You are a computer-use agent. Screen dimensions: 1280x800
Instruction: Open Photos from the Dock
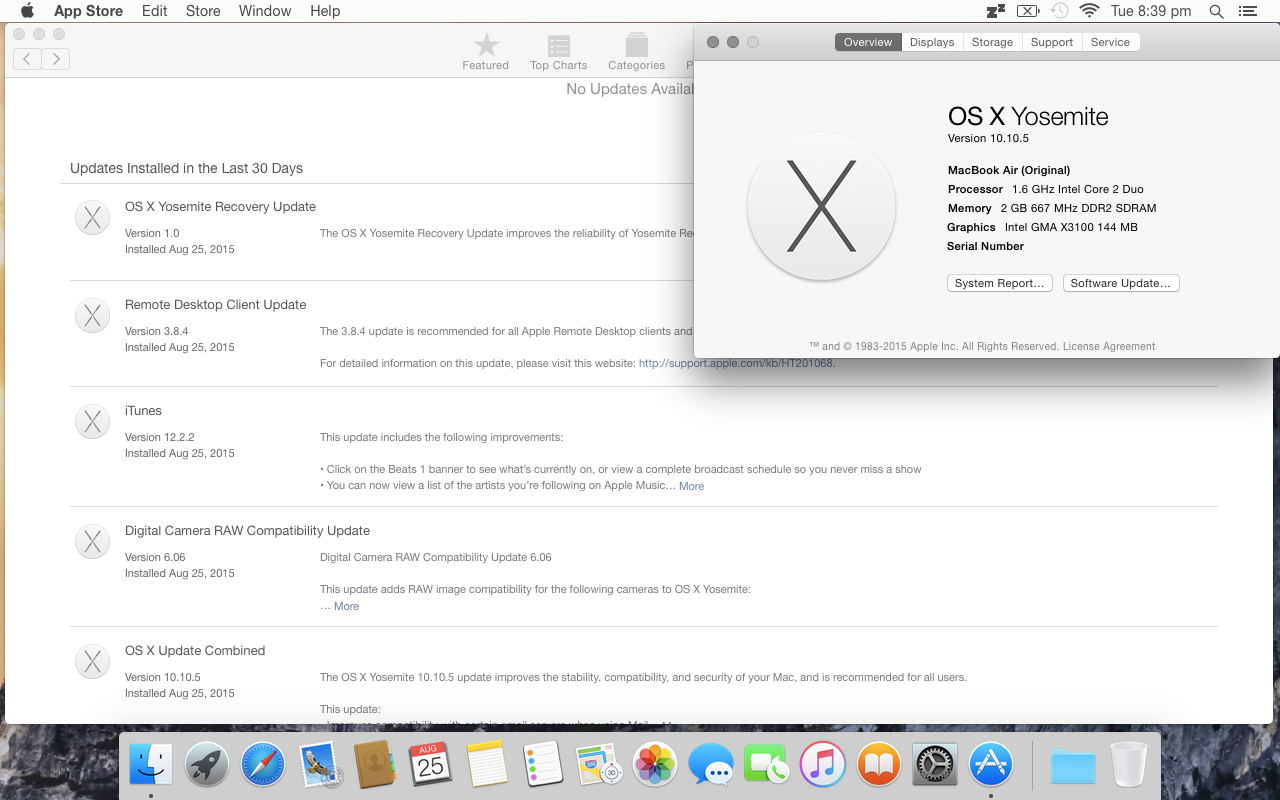[655, 766]
